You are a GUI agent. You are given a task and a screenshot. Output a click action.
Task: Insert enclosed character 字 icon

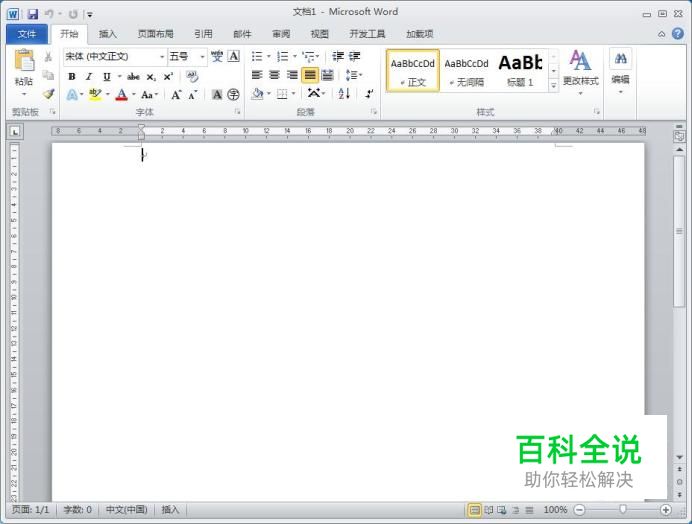tap(233, 94)
